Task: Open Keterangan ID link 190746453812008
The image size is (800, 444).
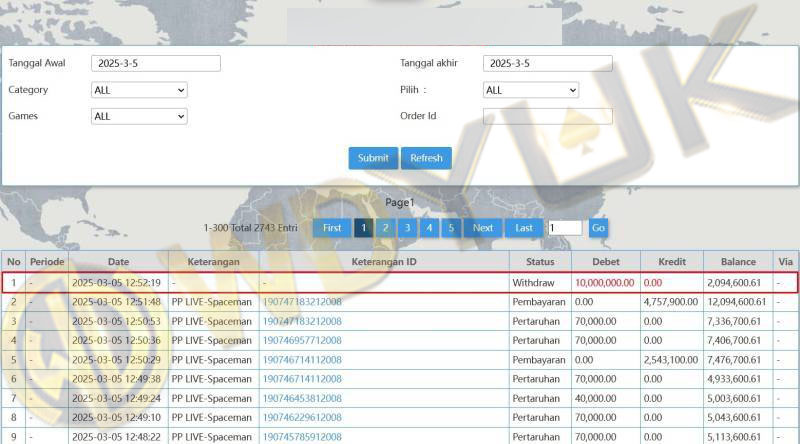Action: [x=302, y=398]
